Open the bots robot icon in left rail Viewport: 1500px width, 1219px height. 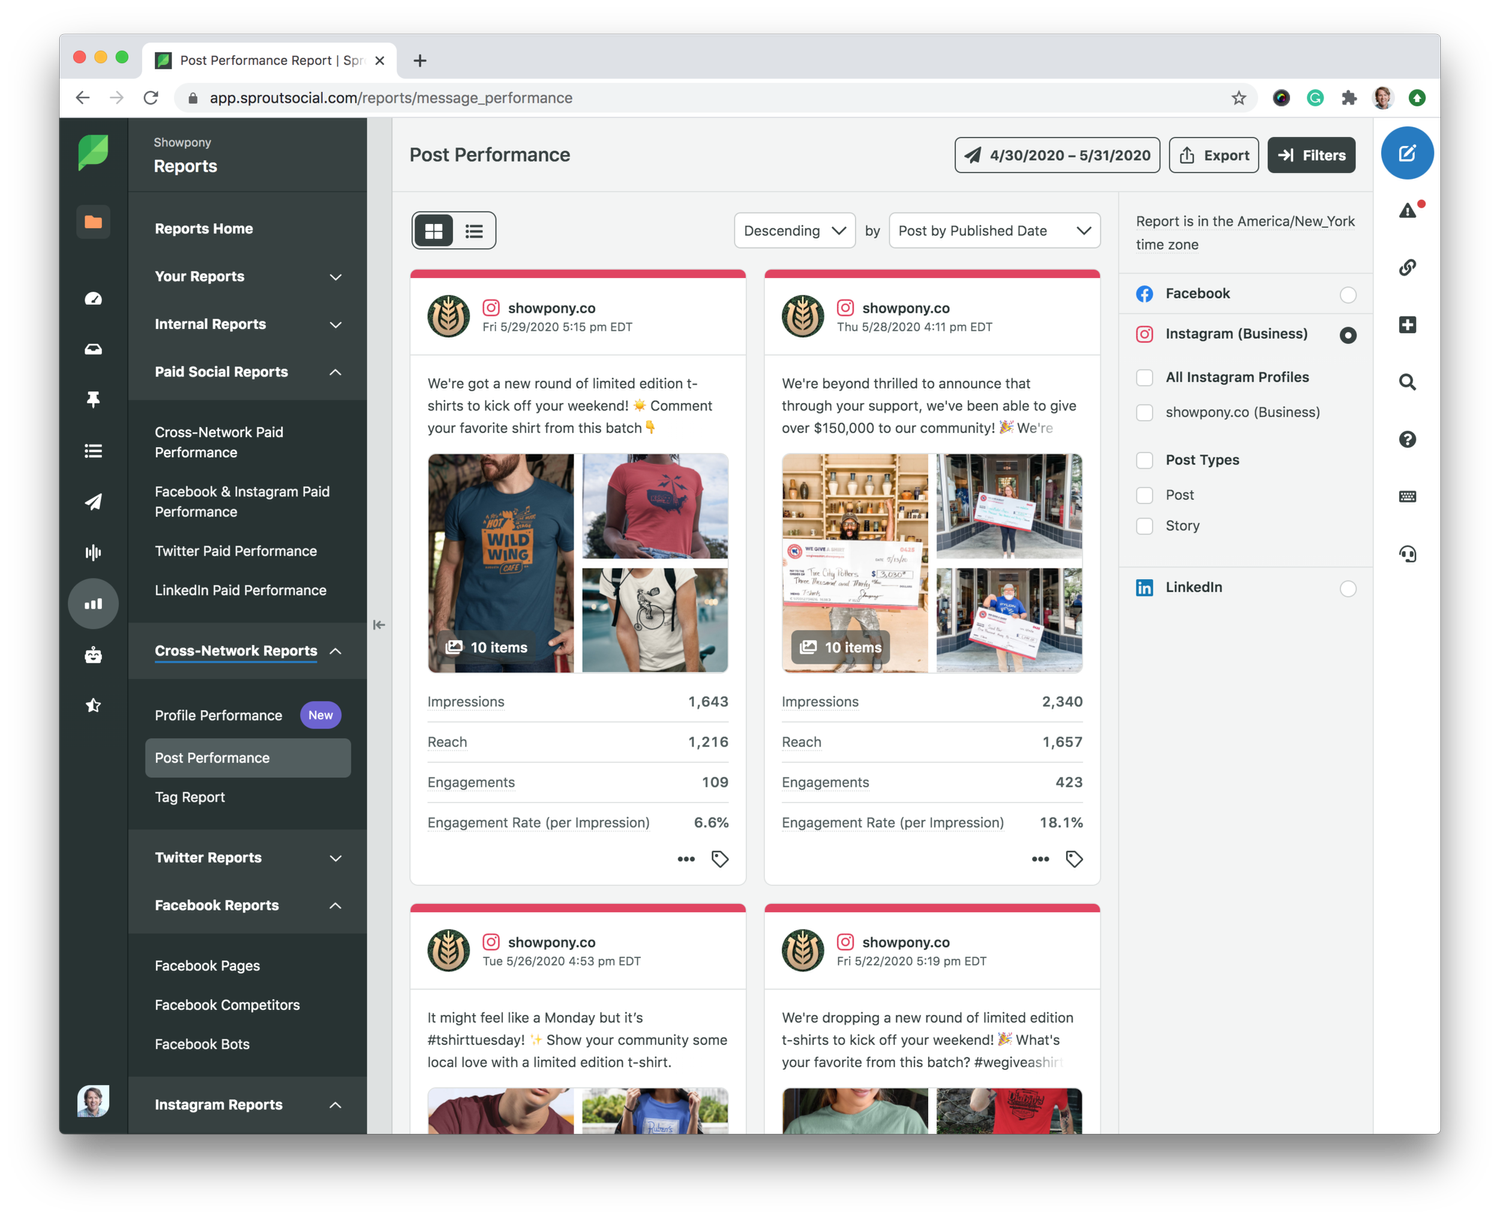pos(93,655)
